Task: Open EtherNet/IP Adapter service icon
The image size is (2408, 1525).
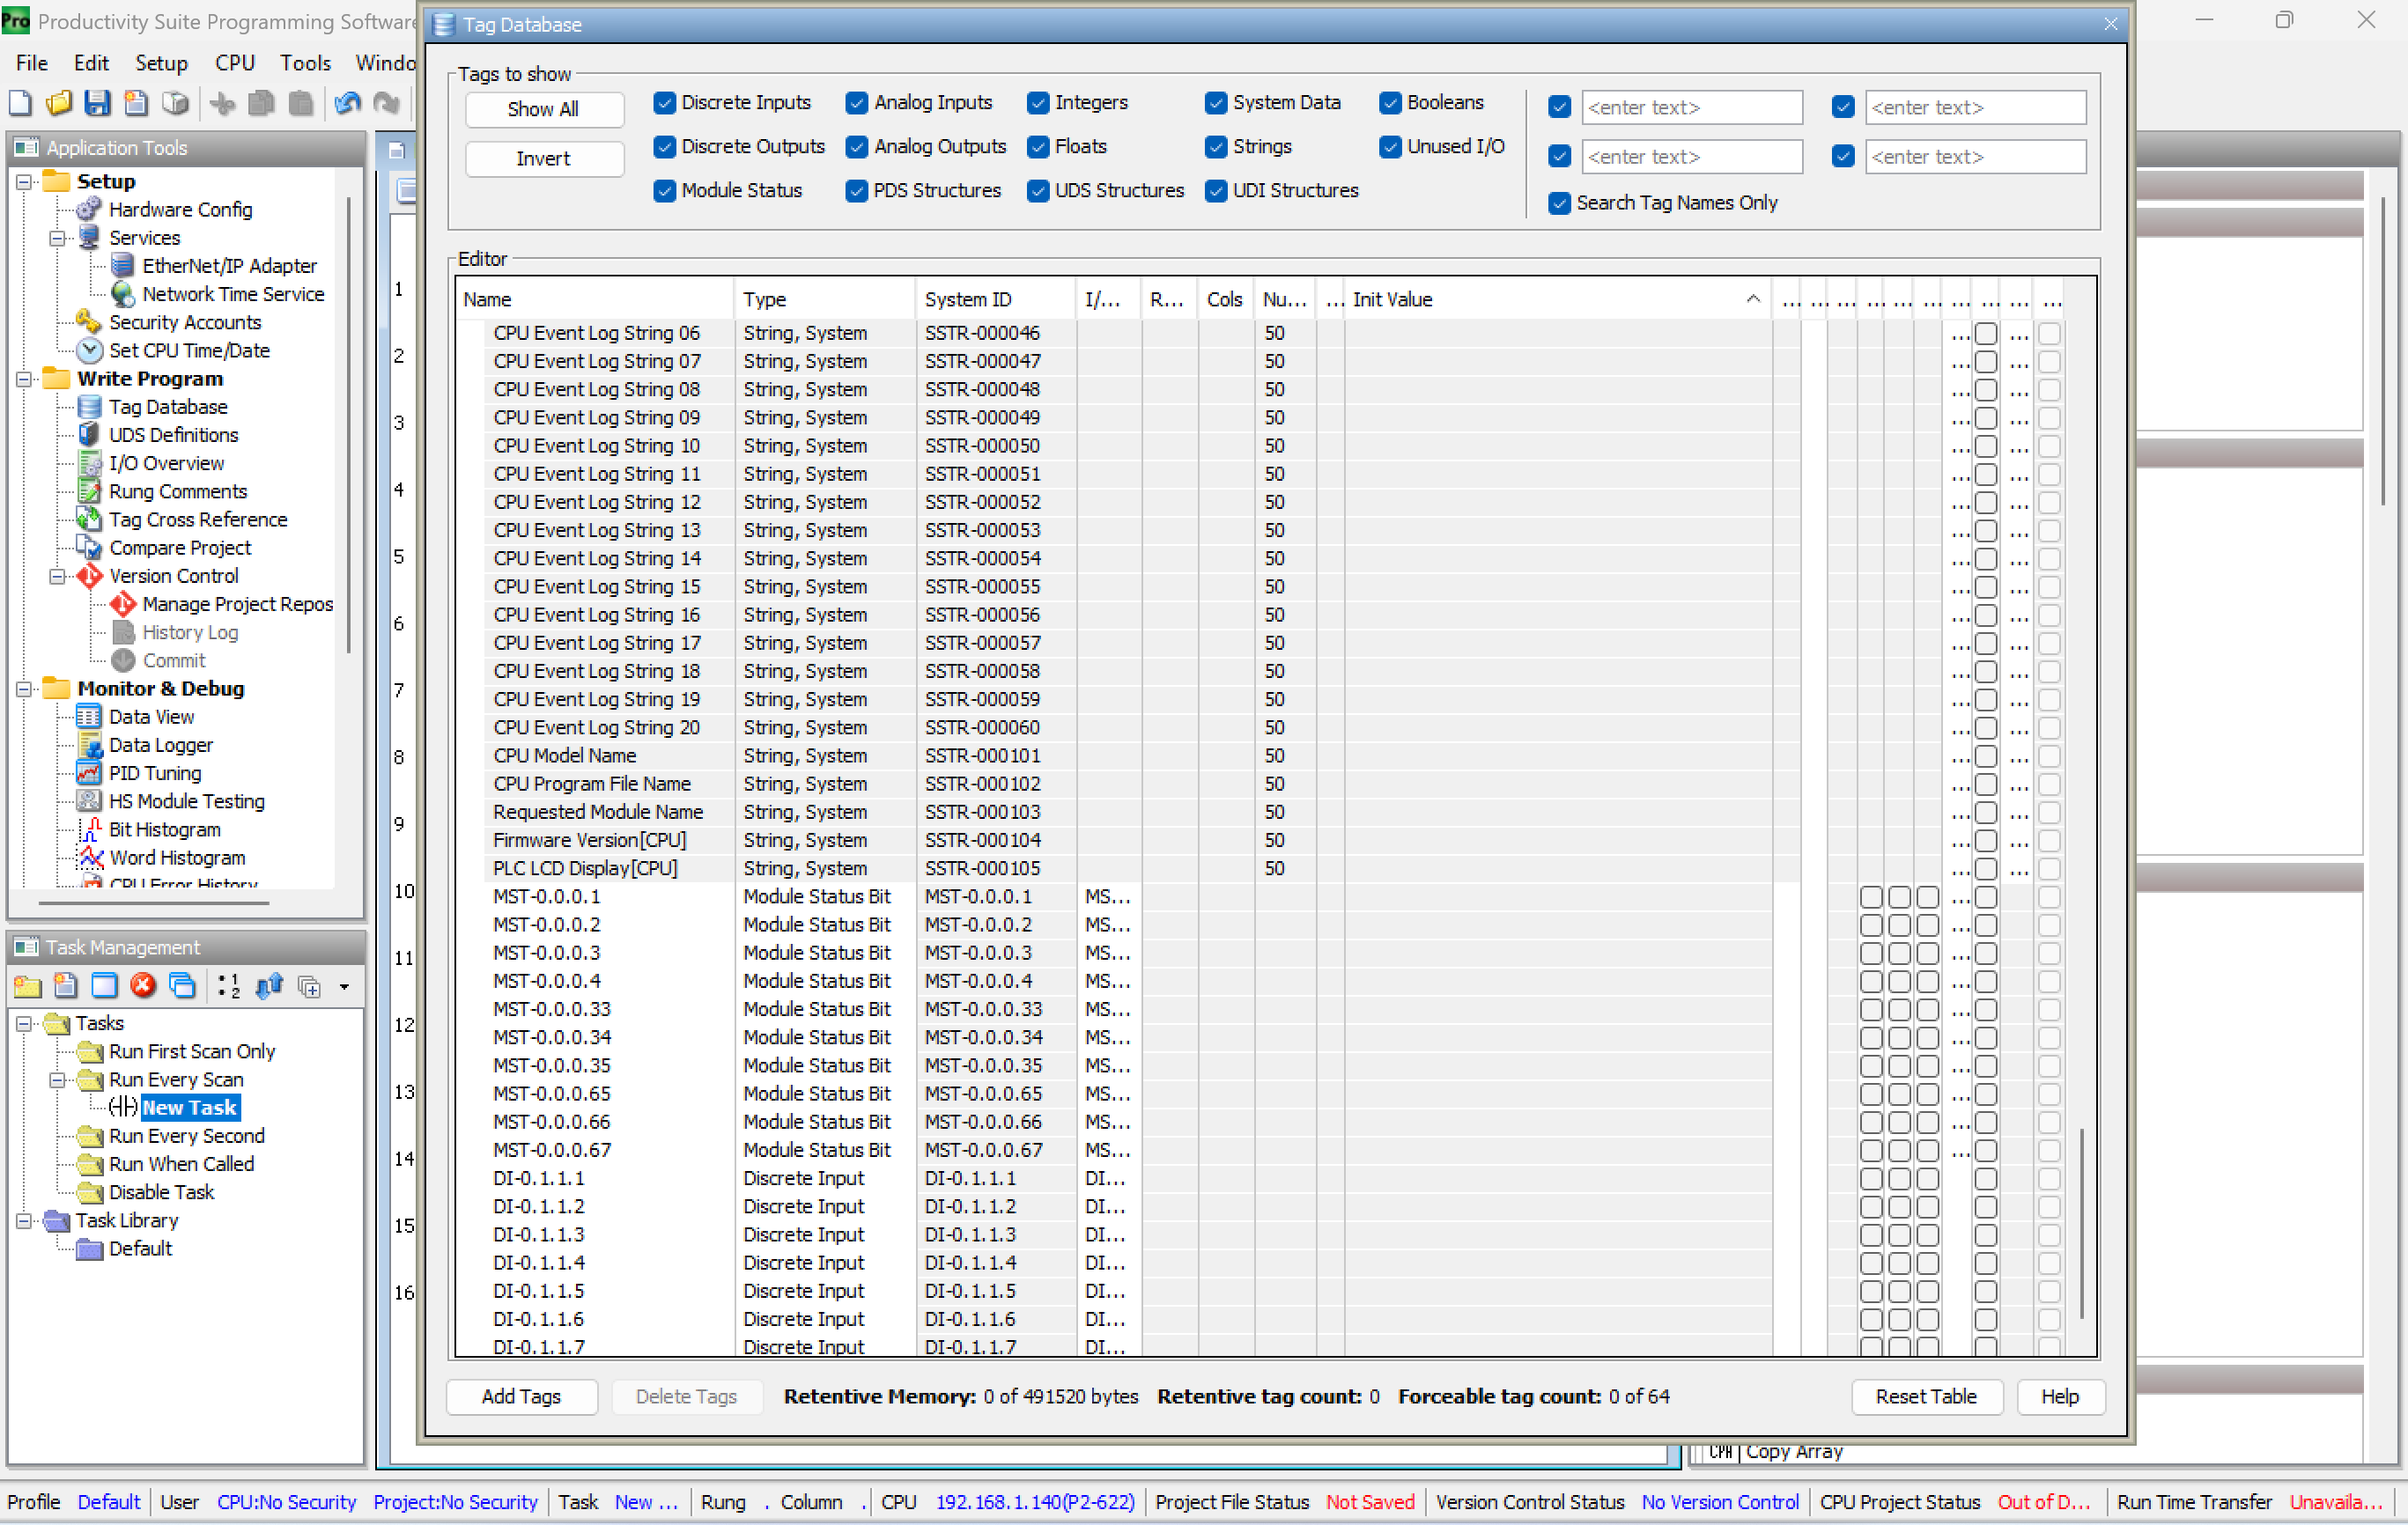Action: [x=122, y=265]
